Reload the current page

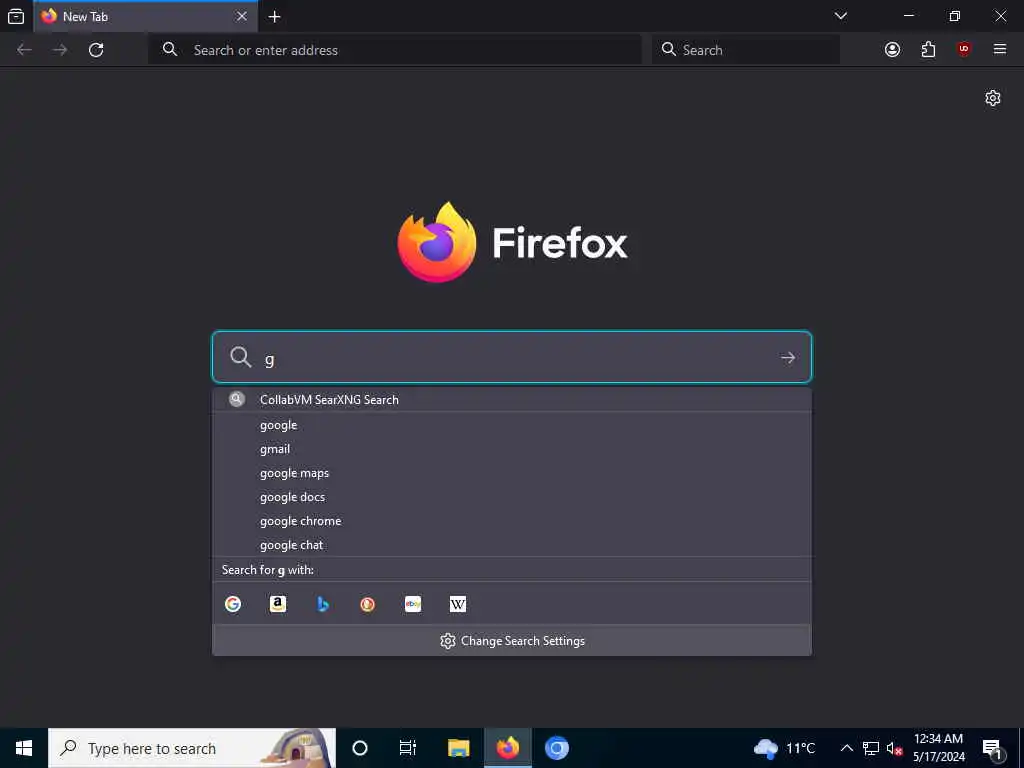pos(96,50)
